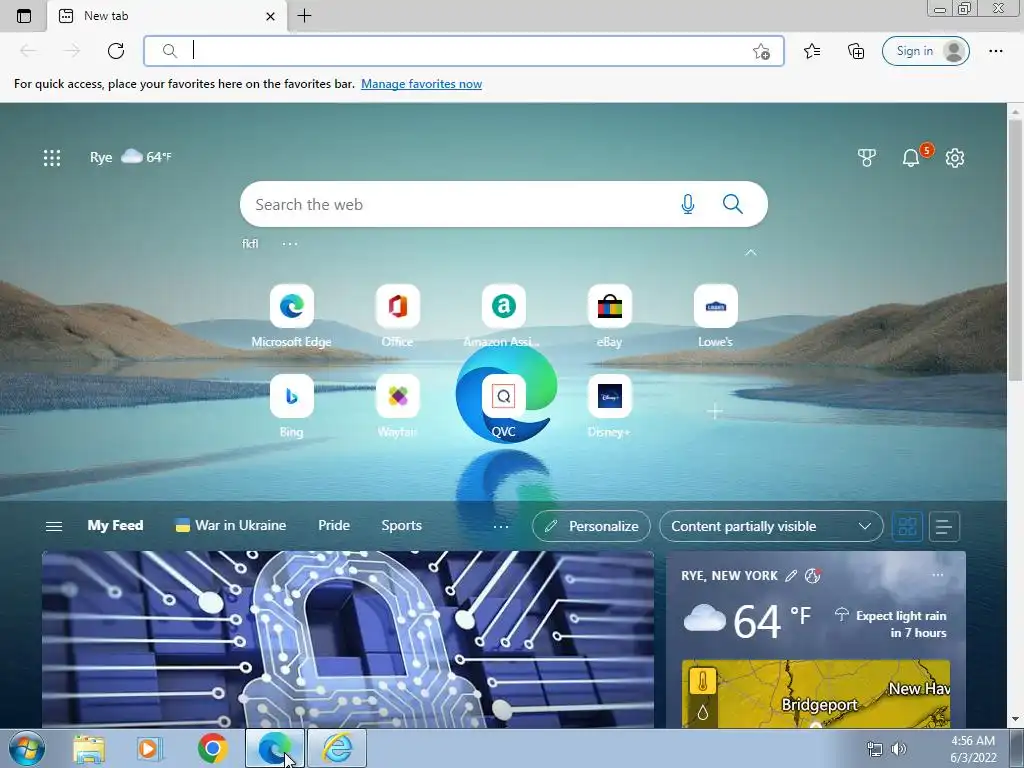Open the Bing quick link
This screenshot has width=1024, height=768.
(291, 406)
